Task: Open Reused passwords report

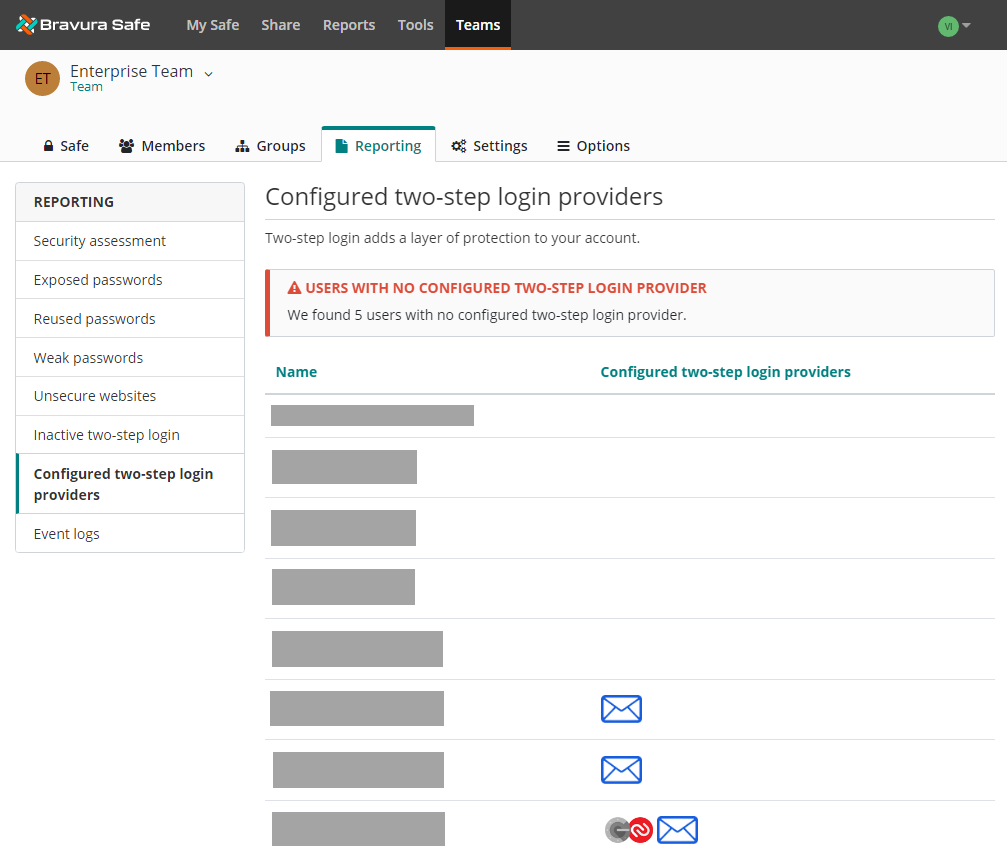Action: point(130,319)
